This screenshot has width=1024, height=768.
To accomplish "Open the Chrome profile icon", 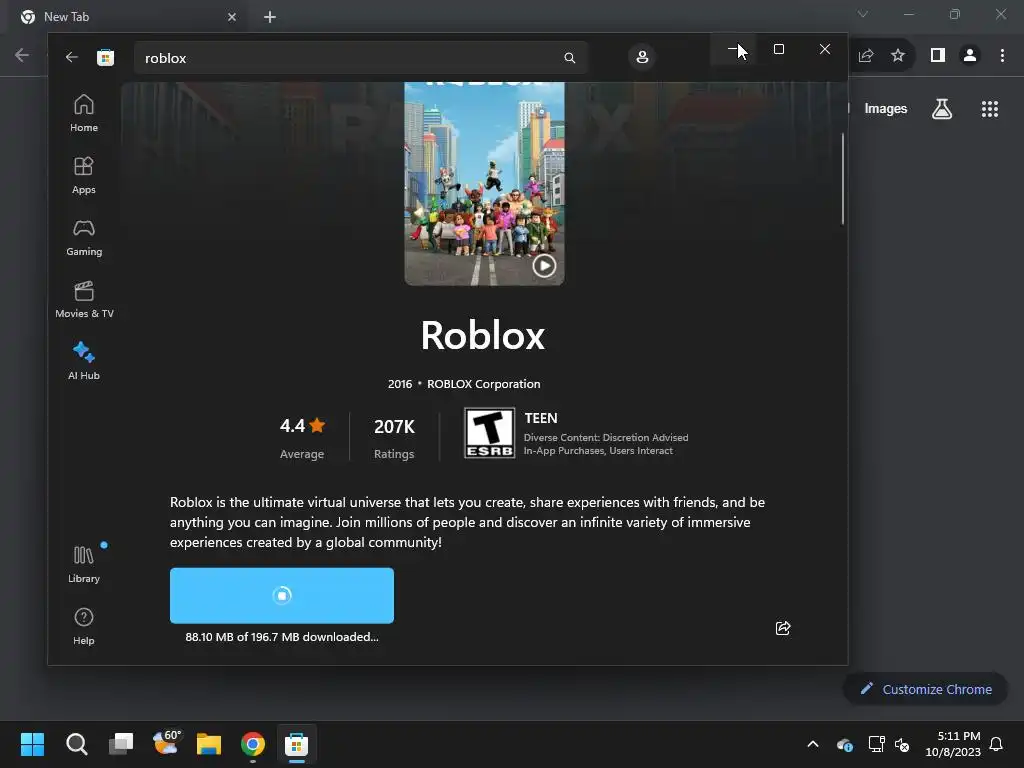I will click(x=970, y=56).
